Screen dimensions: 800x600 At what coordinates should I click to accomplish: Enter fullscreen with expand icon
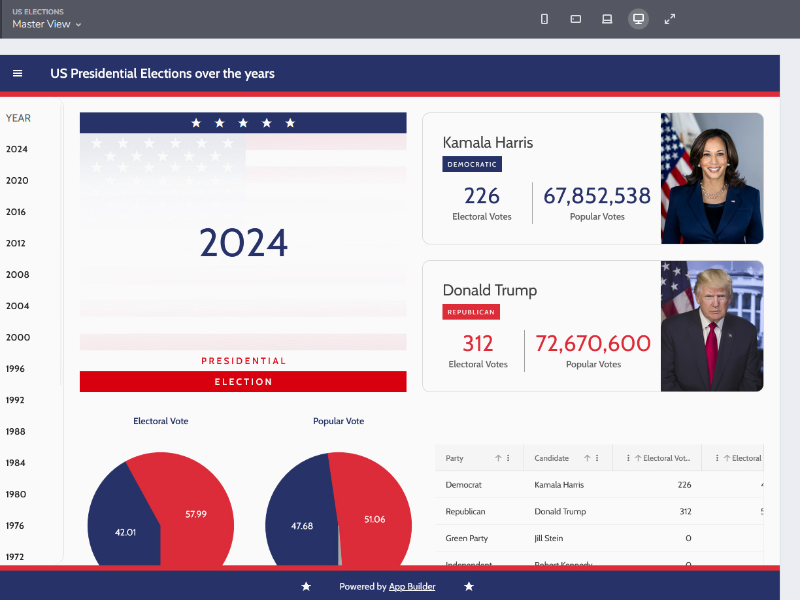click(670, 19)
